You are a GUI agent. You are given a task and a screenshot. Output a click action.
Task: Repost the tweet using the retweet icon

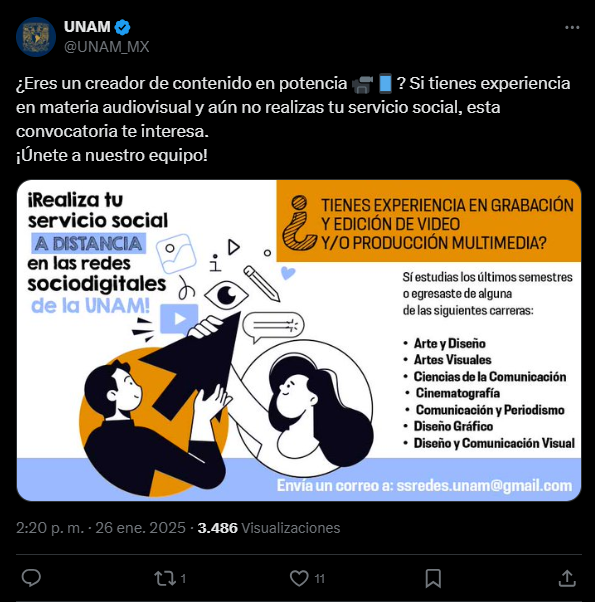(x=165, y=578)
